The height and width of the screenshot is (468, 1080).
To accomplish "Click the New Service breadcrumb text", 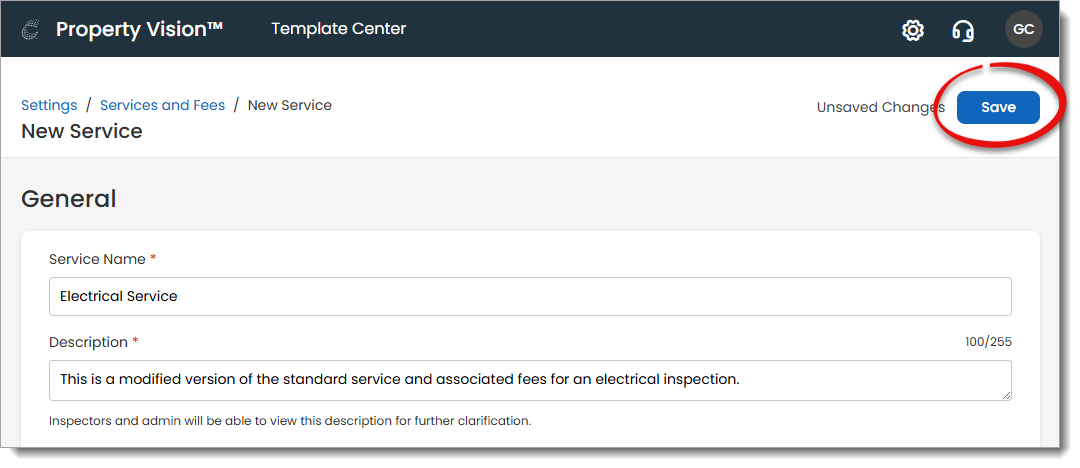I will tap(289, 105).
